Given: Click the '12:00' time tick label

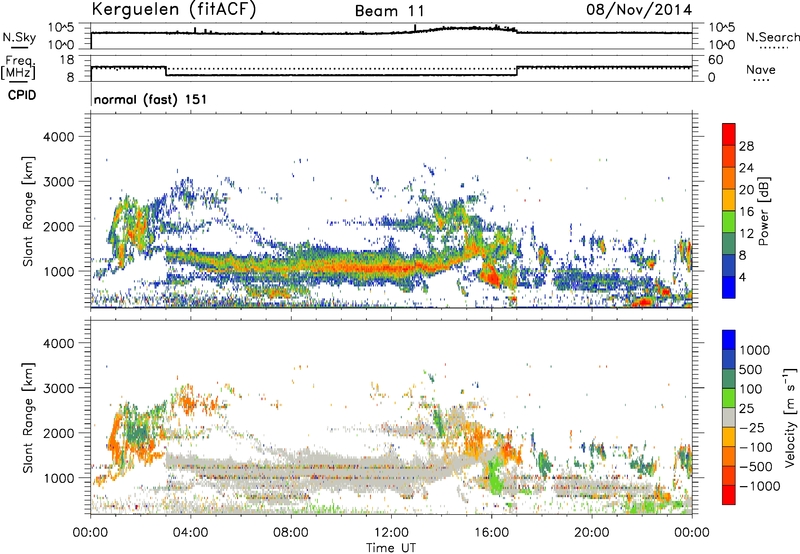Looking at the screenshot, I should pos(391,533).
